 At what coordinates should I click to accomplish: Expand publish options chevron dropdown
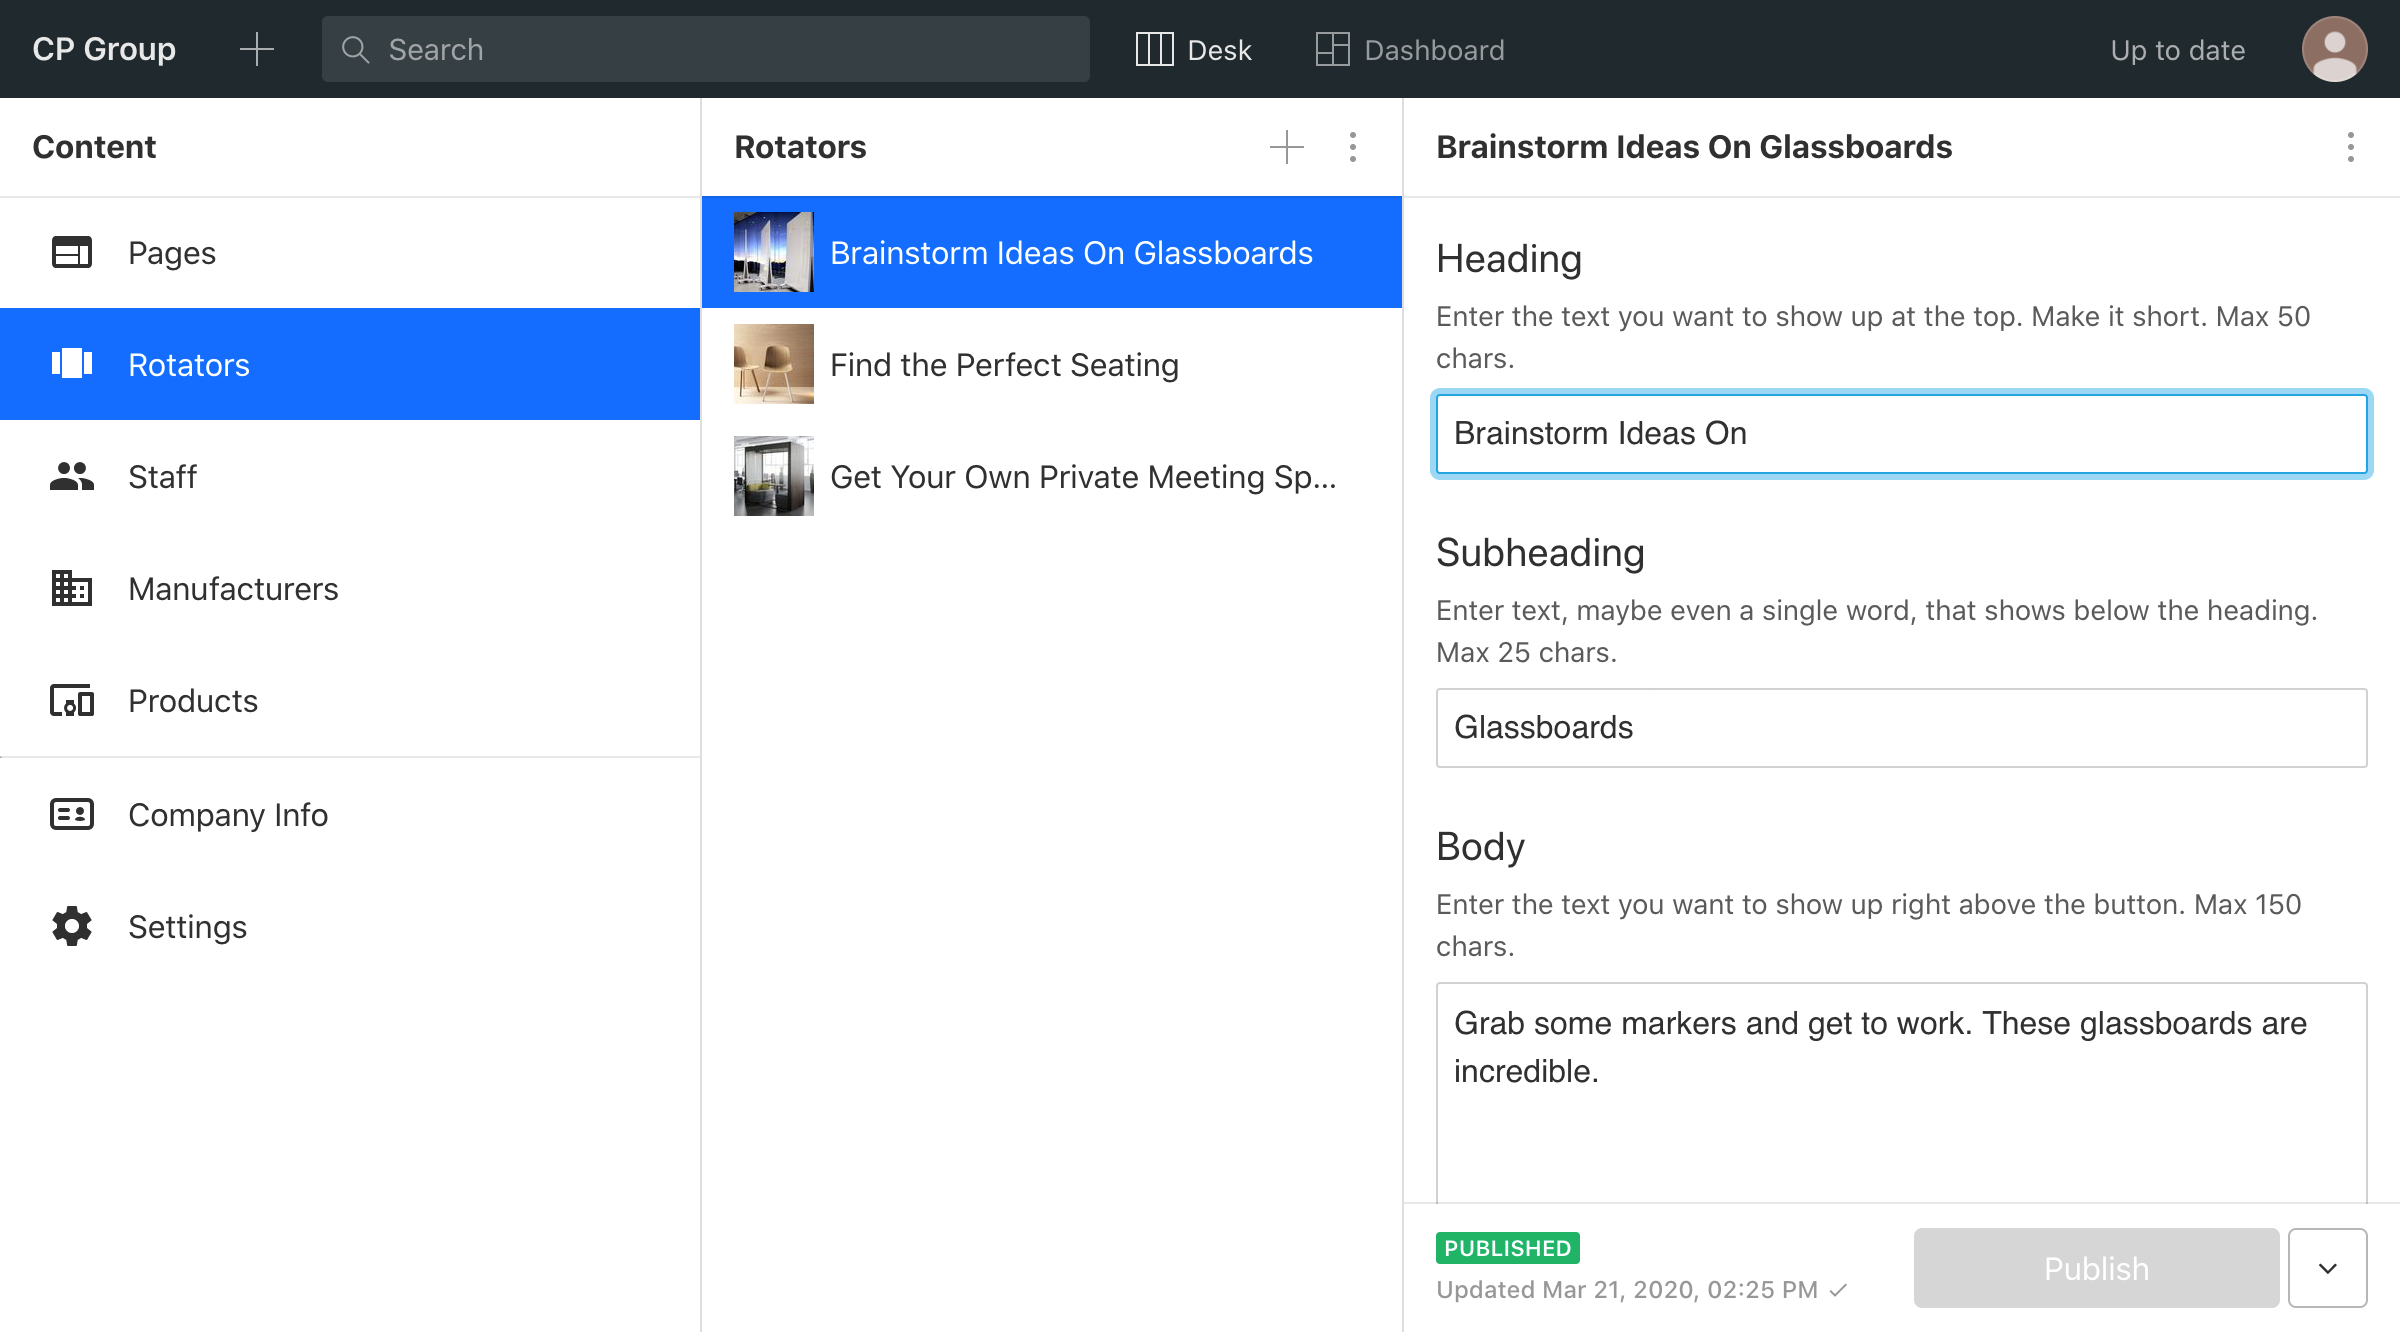pos(2328,1268)
